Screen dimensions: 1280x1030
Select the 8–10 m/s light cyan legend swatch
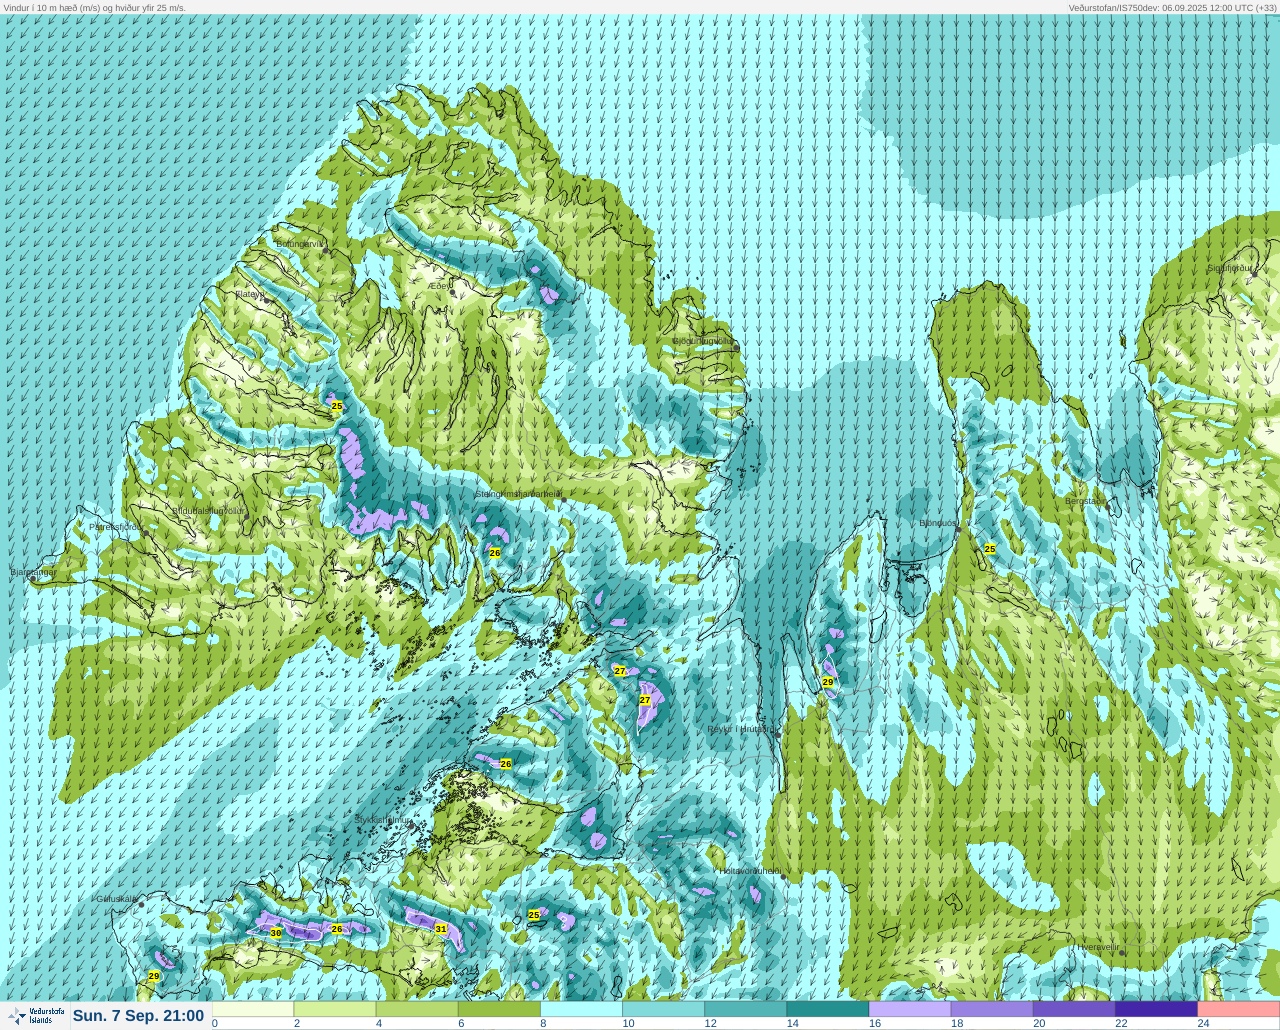582,1009
